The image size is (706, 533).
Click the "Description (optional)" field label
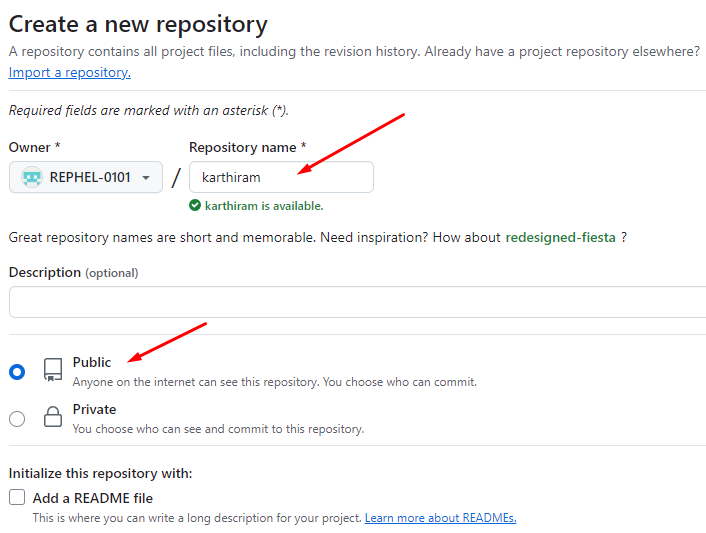73,272
